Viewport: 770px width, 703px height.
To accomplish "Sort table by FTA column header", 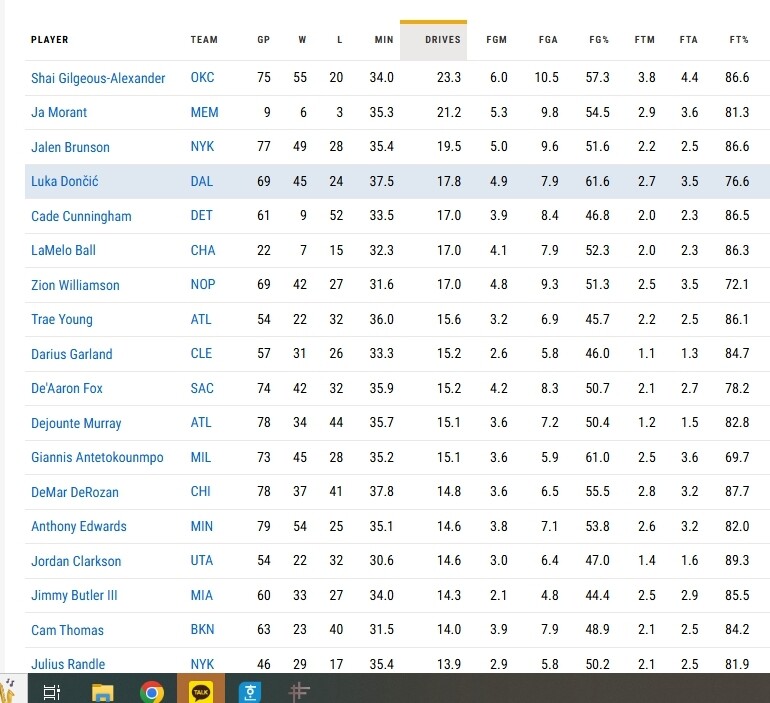I will click(688, 40).
